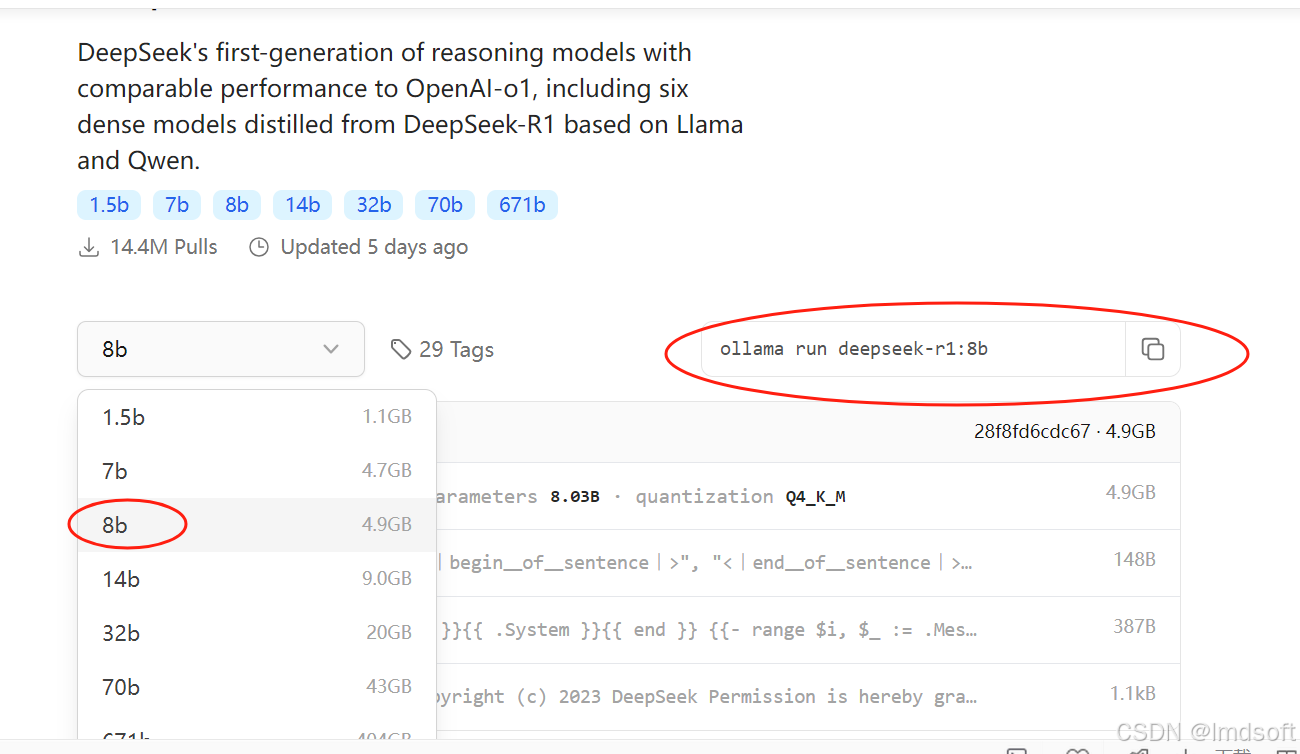Open the DeepSeek Permission license row
Image resolution: width=1300 pixels, height=754 pixels.
[x=808, y=696]
